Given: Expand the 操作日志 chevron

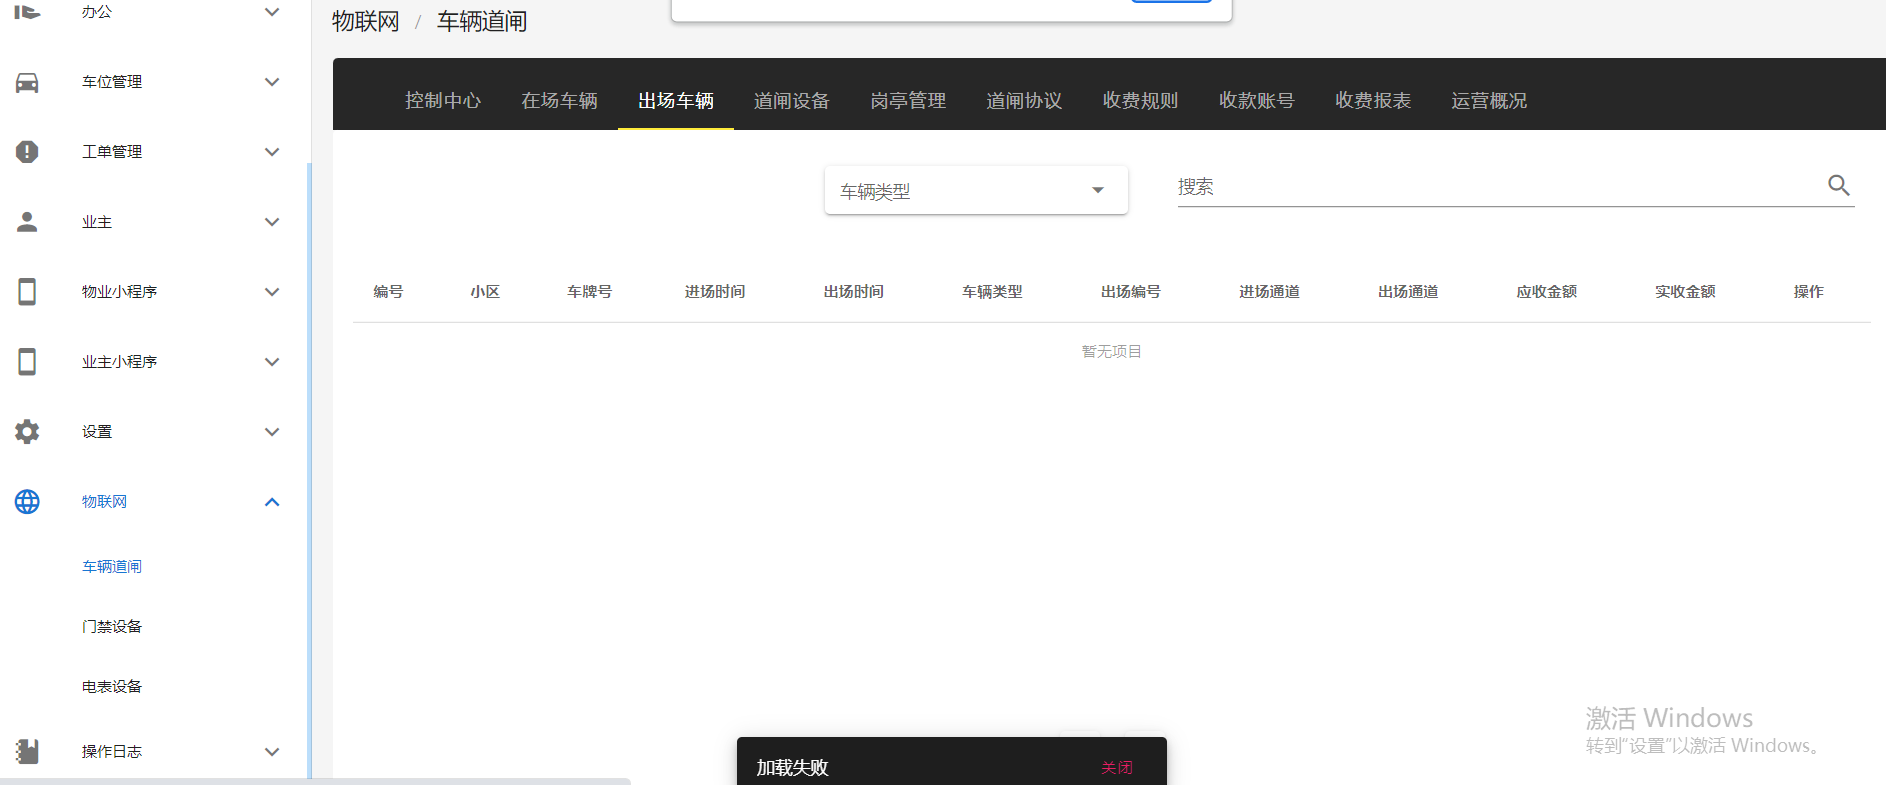Looking at the screenshot, I should tap(272, 752).
